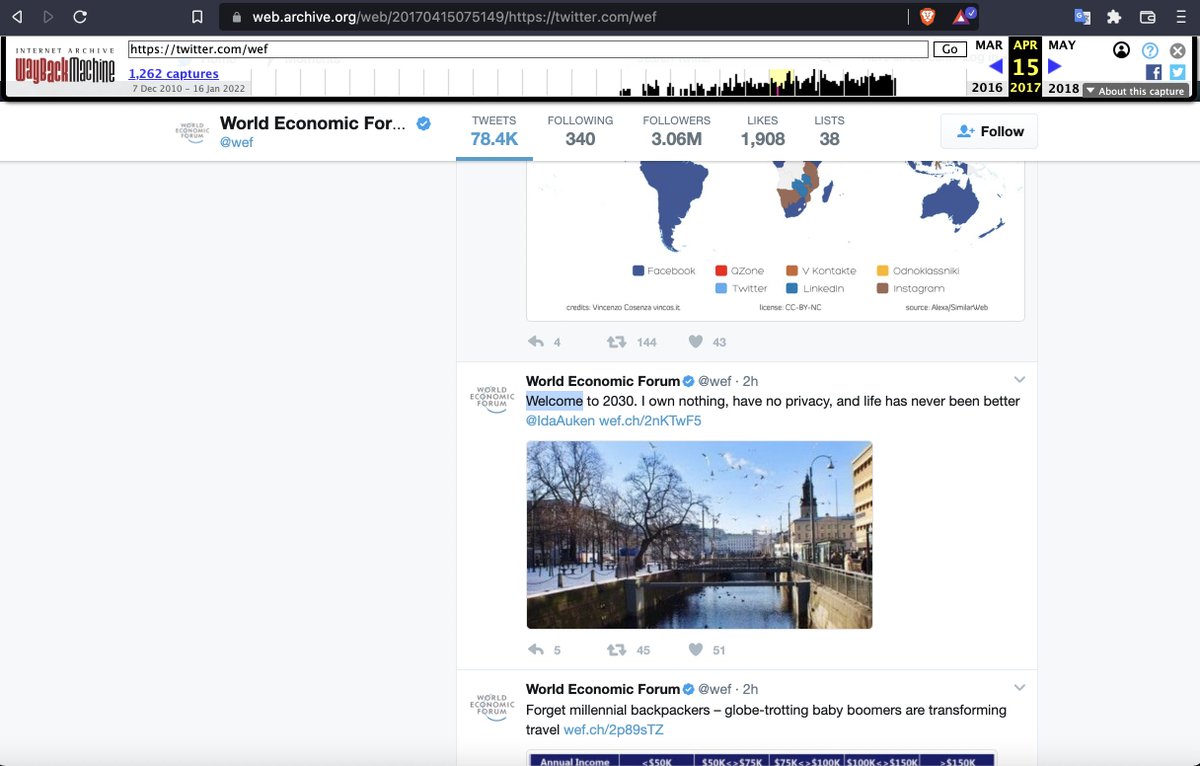Go back to the previous page

[x=15, y=17]
